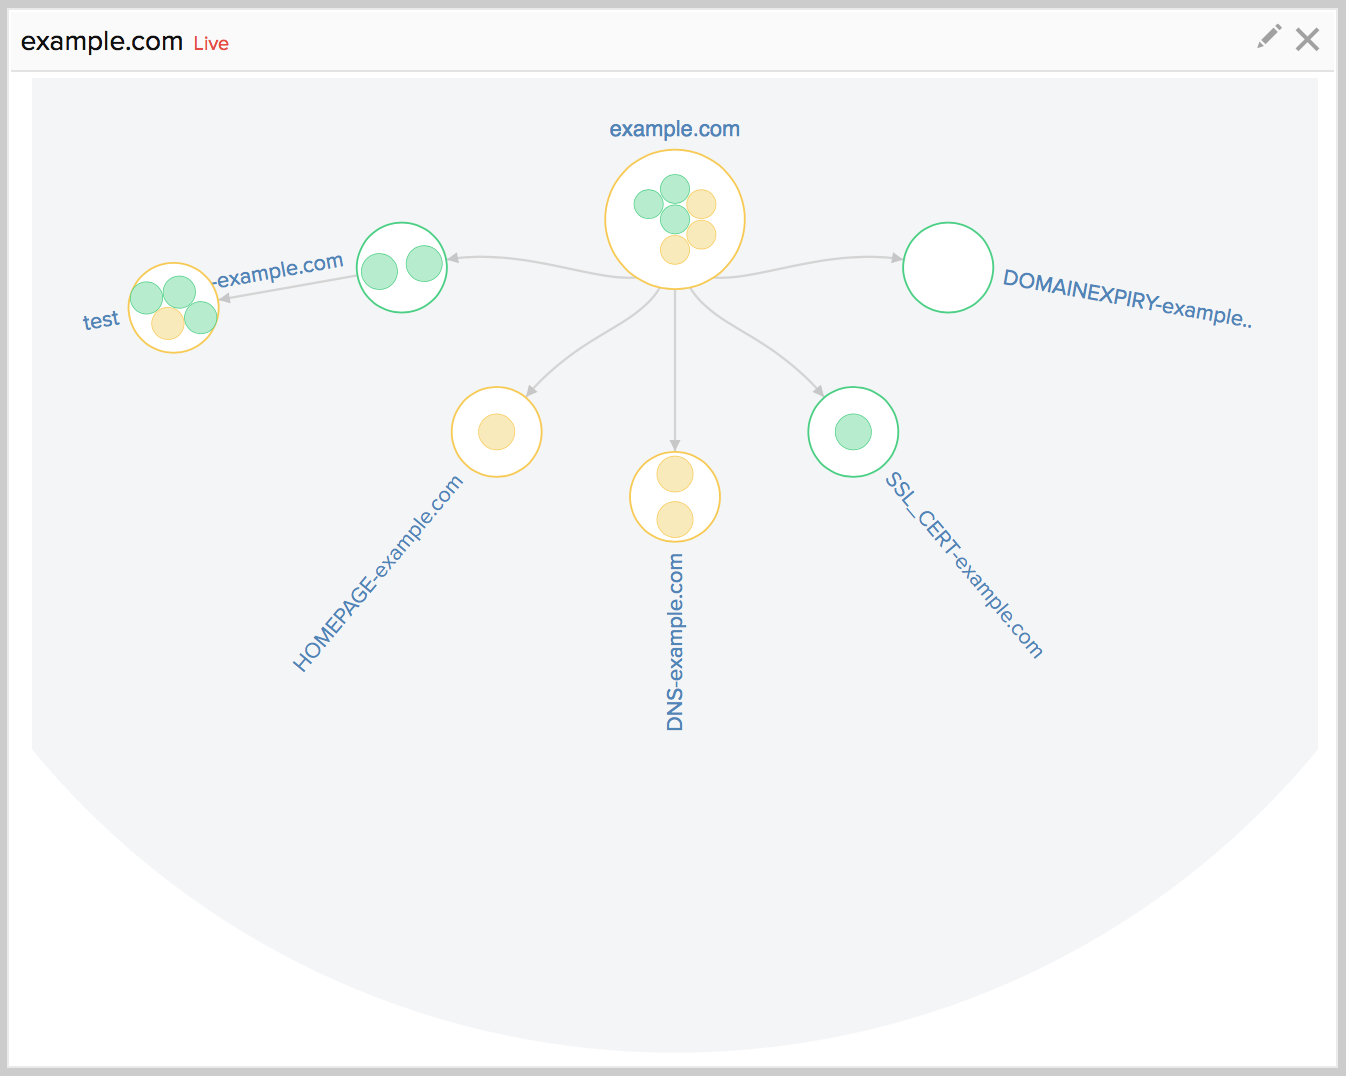This screenshot has height=1076, width=1346.
Task: Open the DOMAINEXPIRY-example.. label link
Action: [x=1127, y=298]
